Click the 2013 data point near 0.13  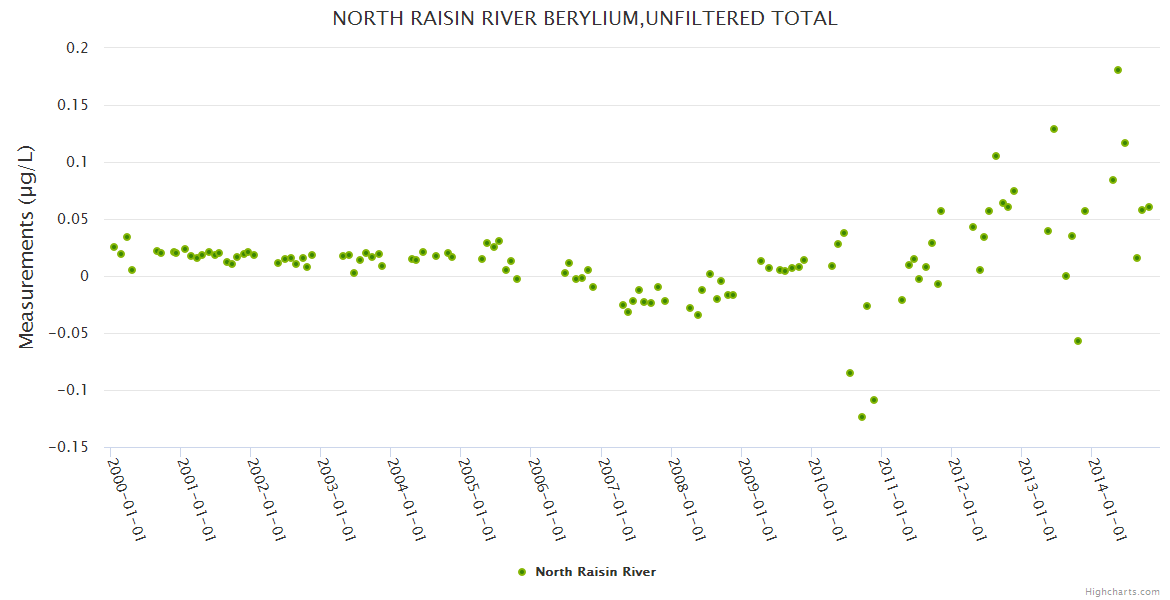tap(1054, 129)
